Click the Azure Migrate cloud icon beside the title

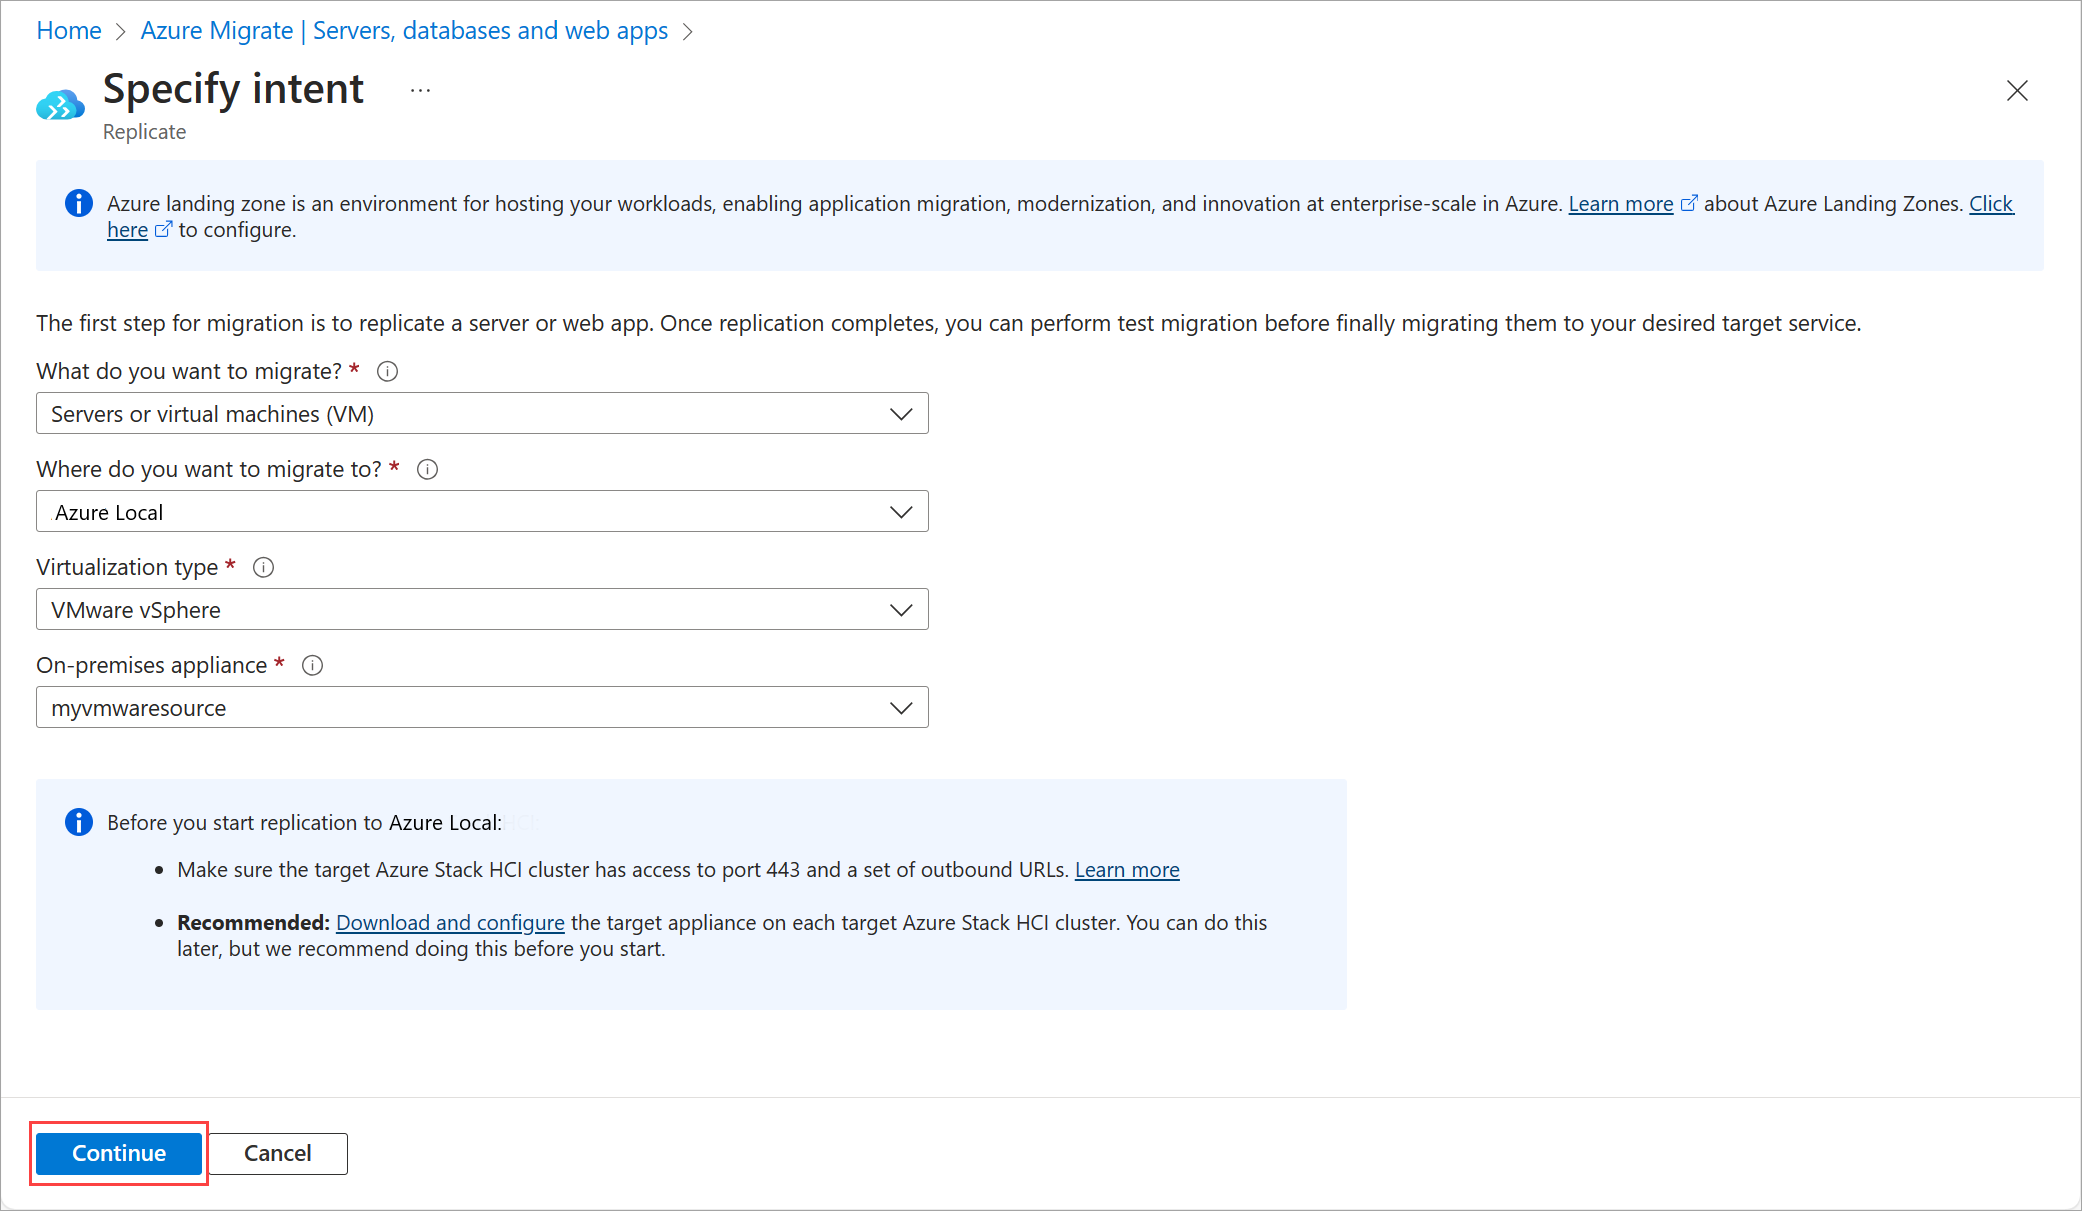pos(59,104)
